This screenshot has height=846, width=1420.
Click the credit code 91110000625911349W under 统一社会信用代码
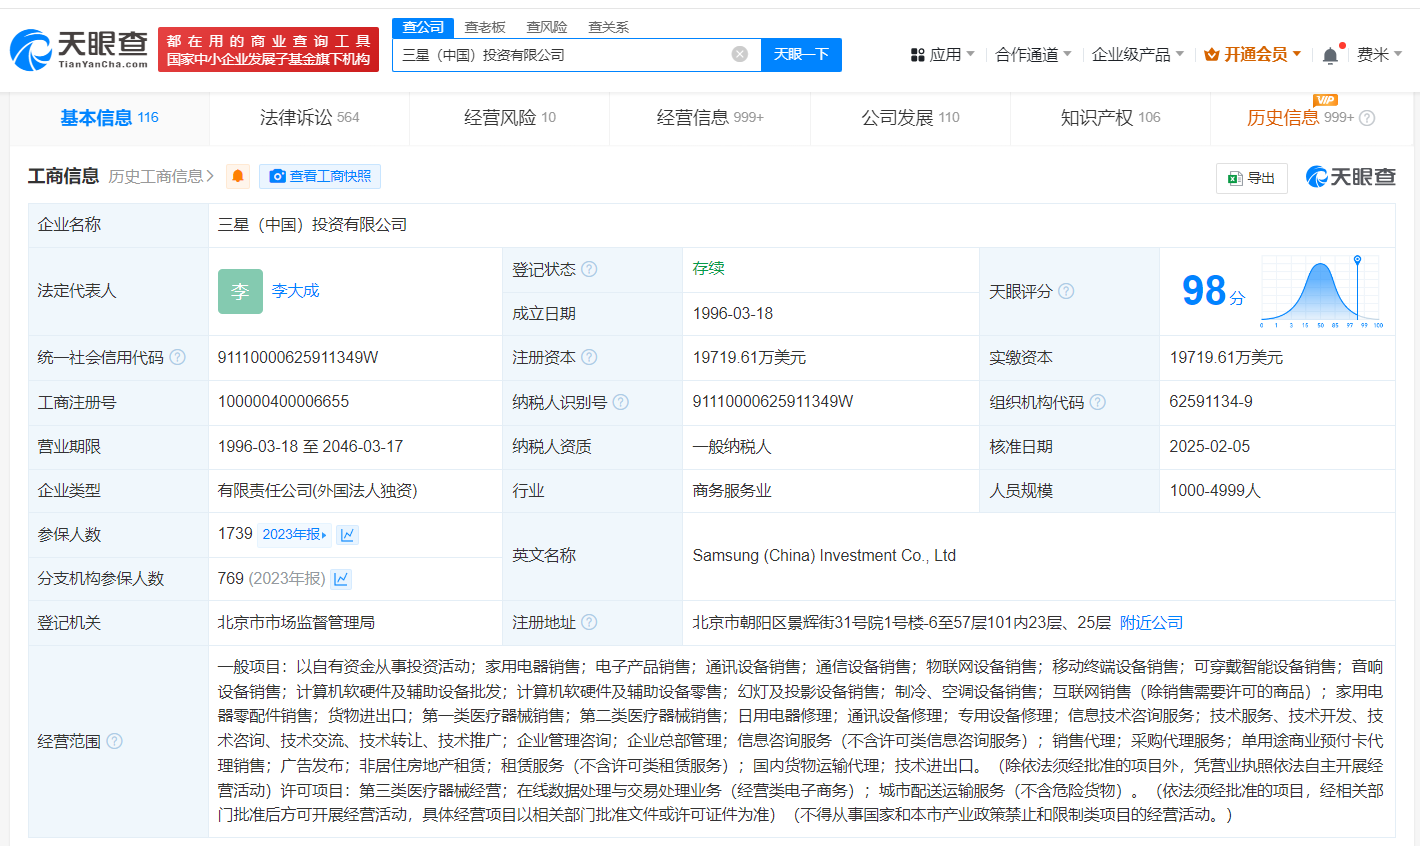298,357
